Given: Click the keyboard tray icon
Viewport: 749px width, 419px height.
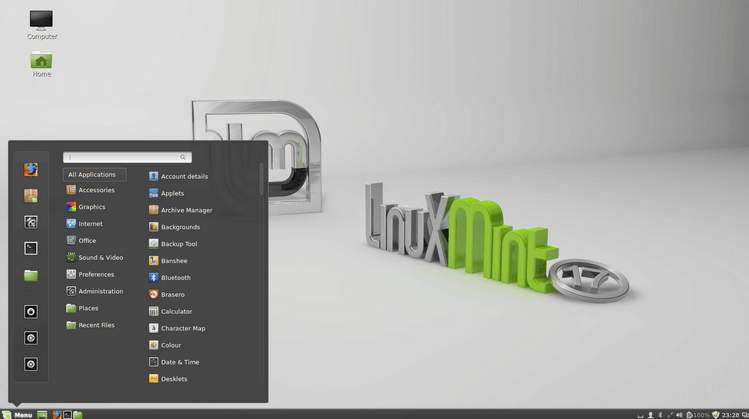Looking at the screenshot, I should 640,416.
